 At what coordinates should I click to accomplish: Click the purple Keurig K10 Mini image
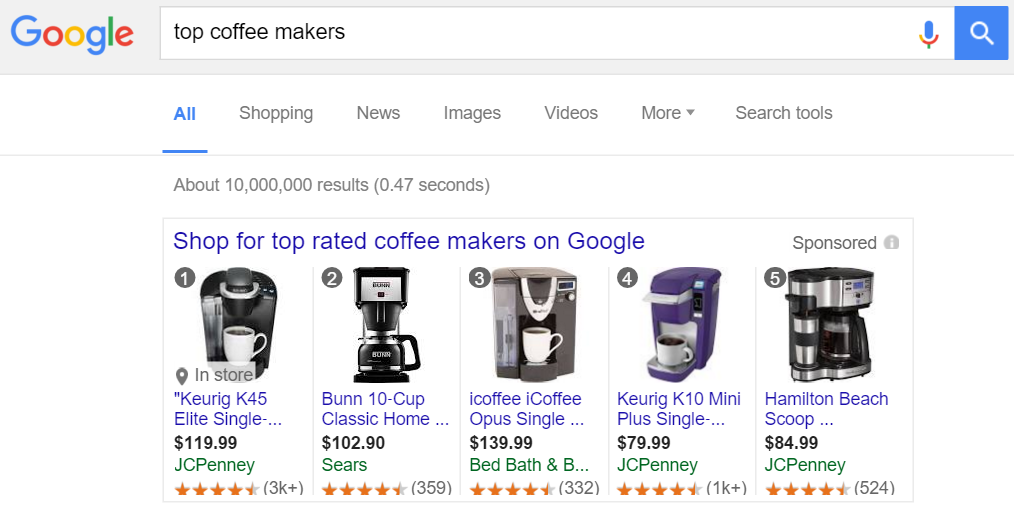683,324
